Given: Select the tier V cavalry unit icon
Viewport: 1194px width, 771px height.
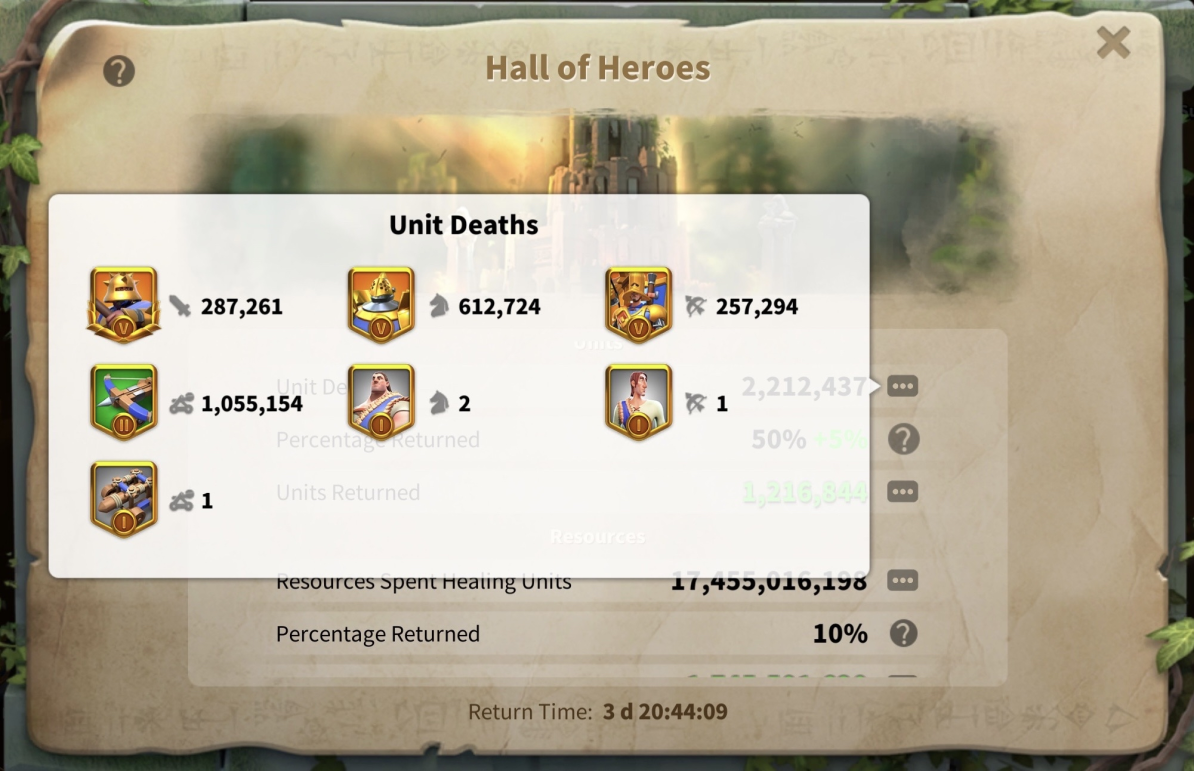Looking at the screenshot, I should (381, 304).
